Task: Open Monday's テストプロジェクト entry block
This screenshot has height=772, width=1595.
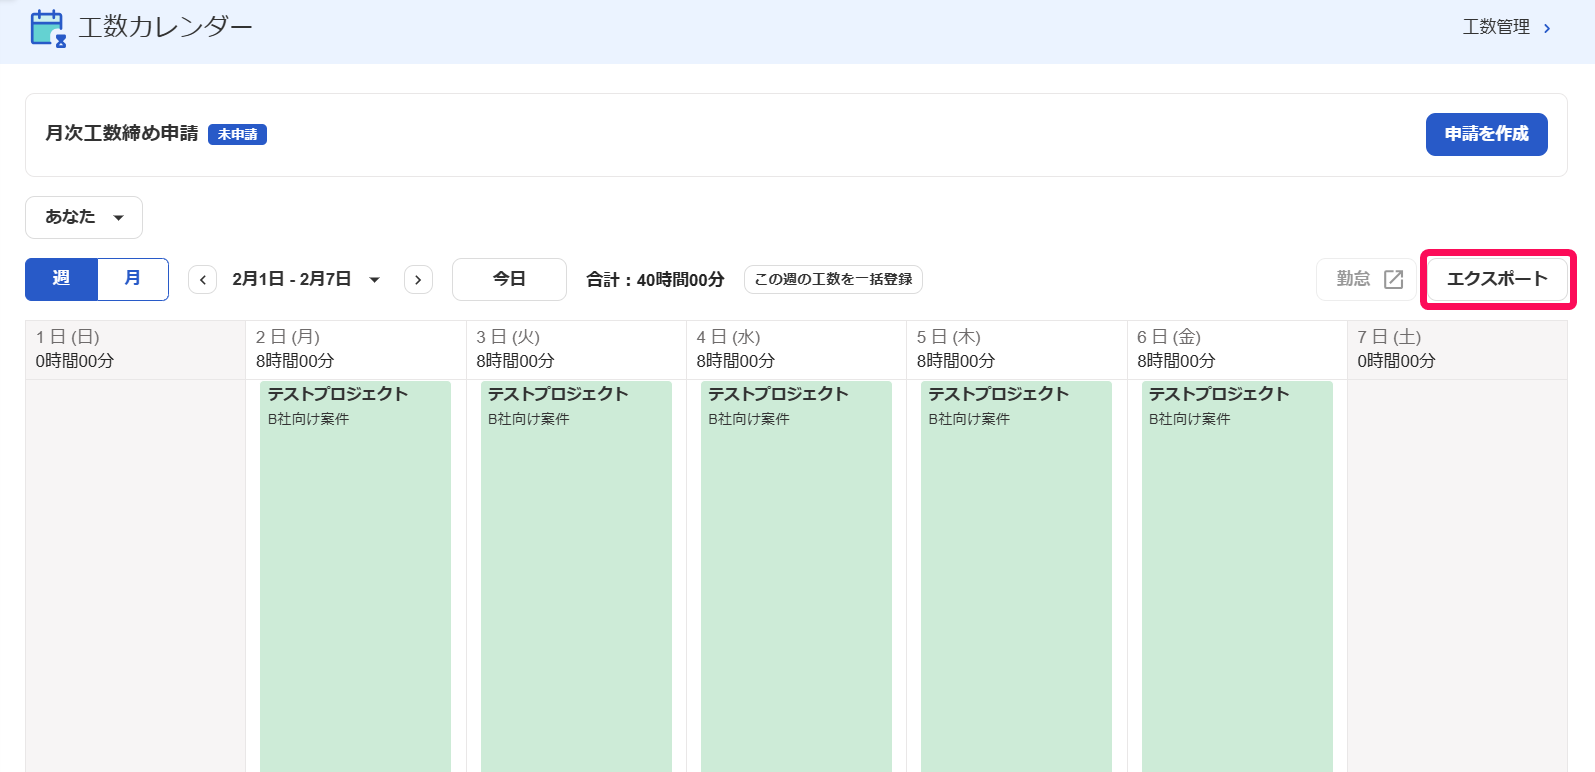Action: tap(355, 576)
